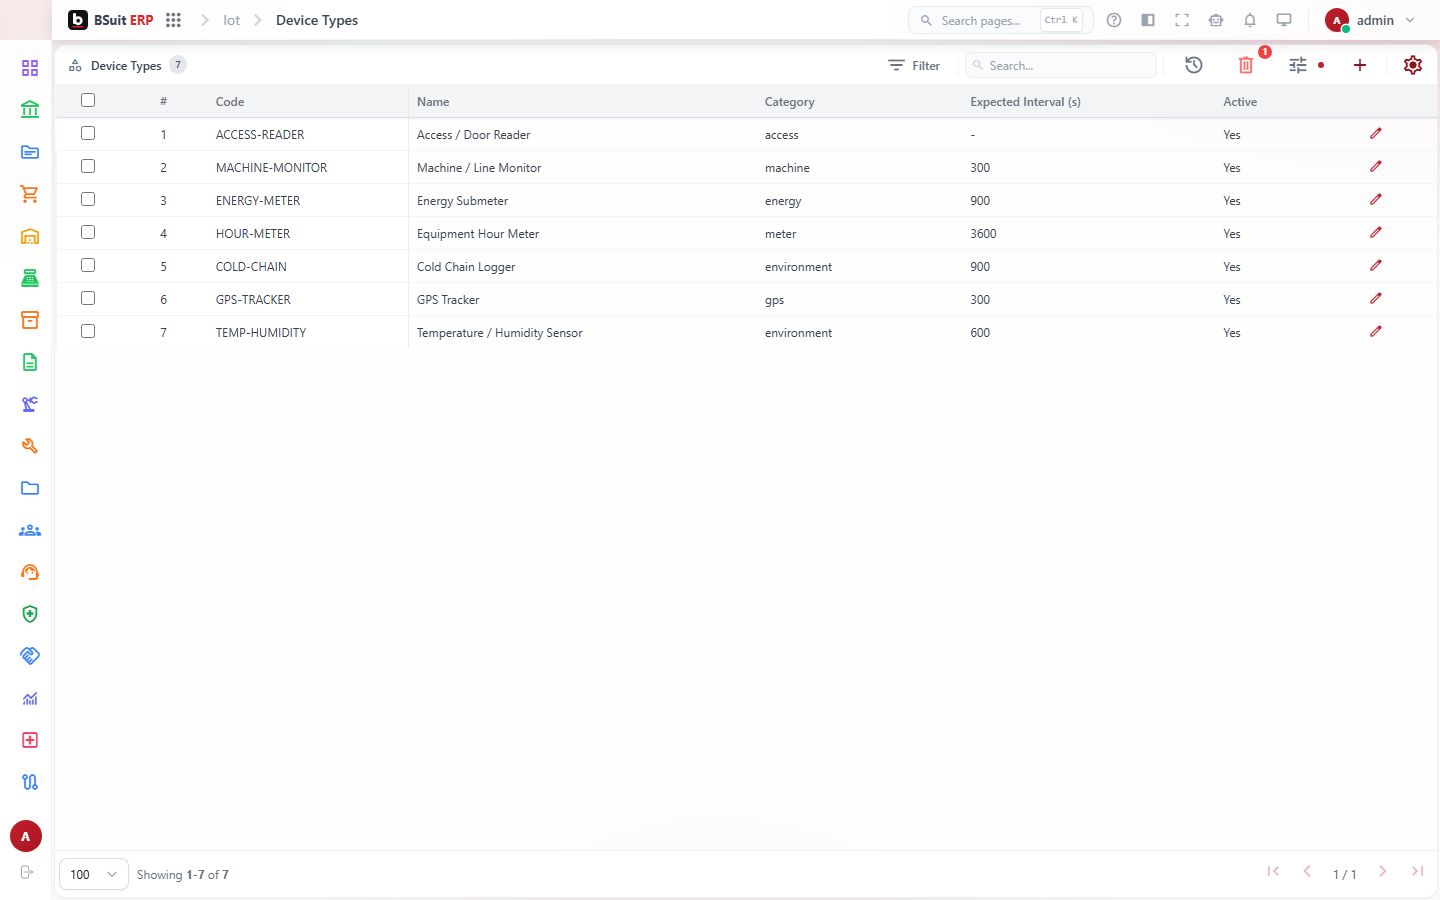Click the monitor icon in the top bar
Viewport: 1440px width, 900px height.
[x=1284, y=20]
